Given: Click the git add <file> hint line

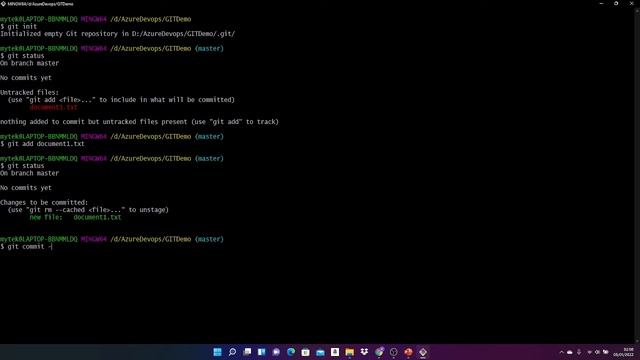Looking at the screenshot, I should click(x=121, y=100).
